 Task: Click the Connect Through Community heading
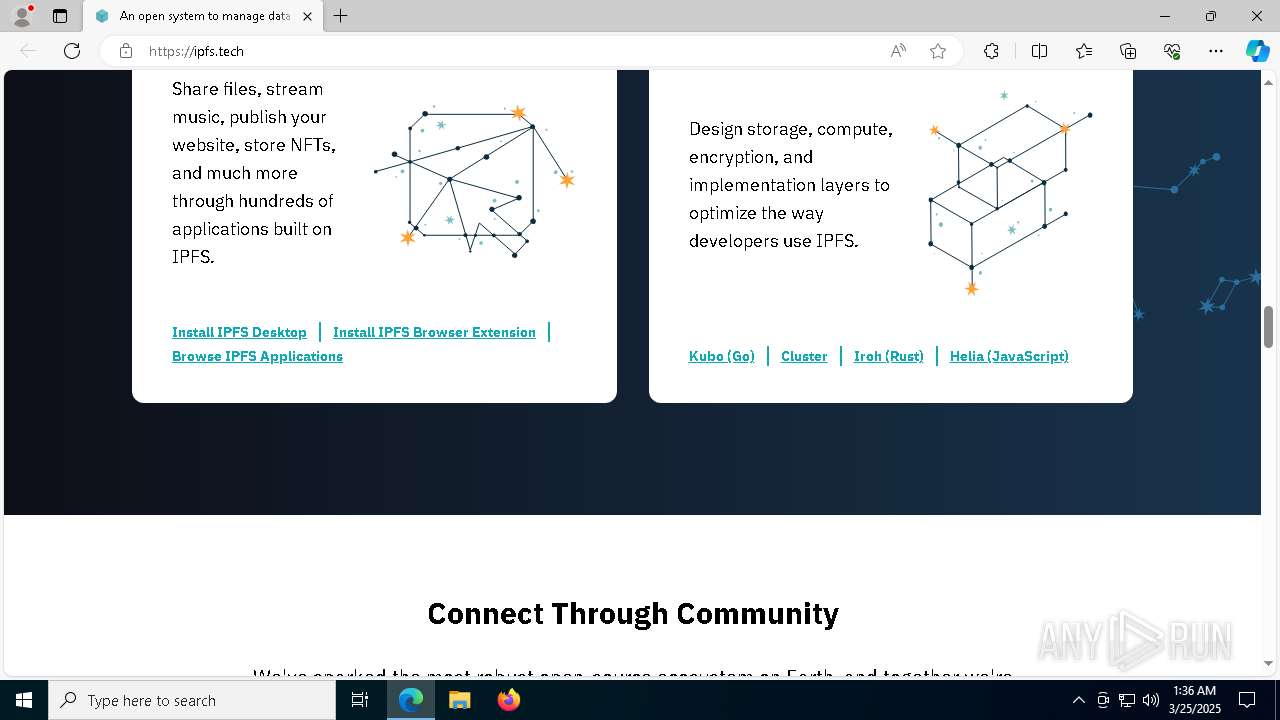coord(633,613)
